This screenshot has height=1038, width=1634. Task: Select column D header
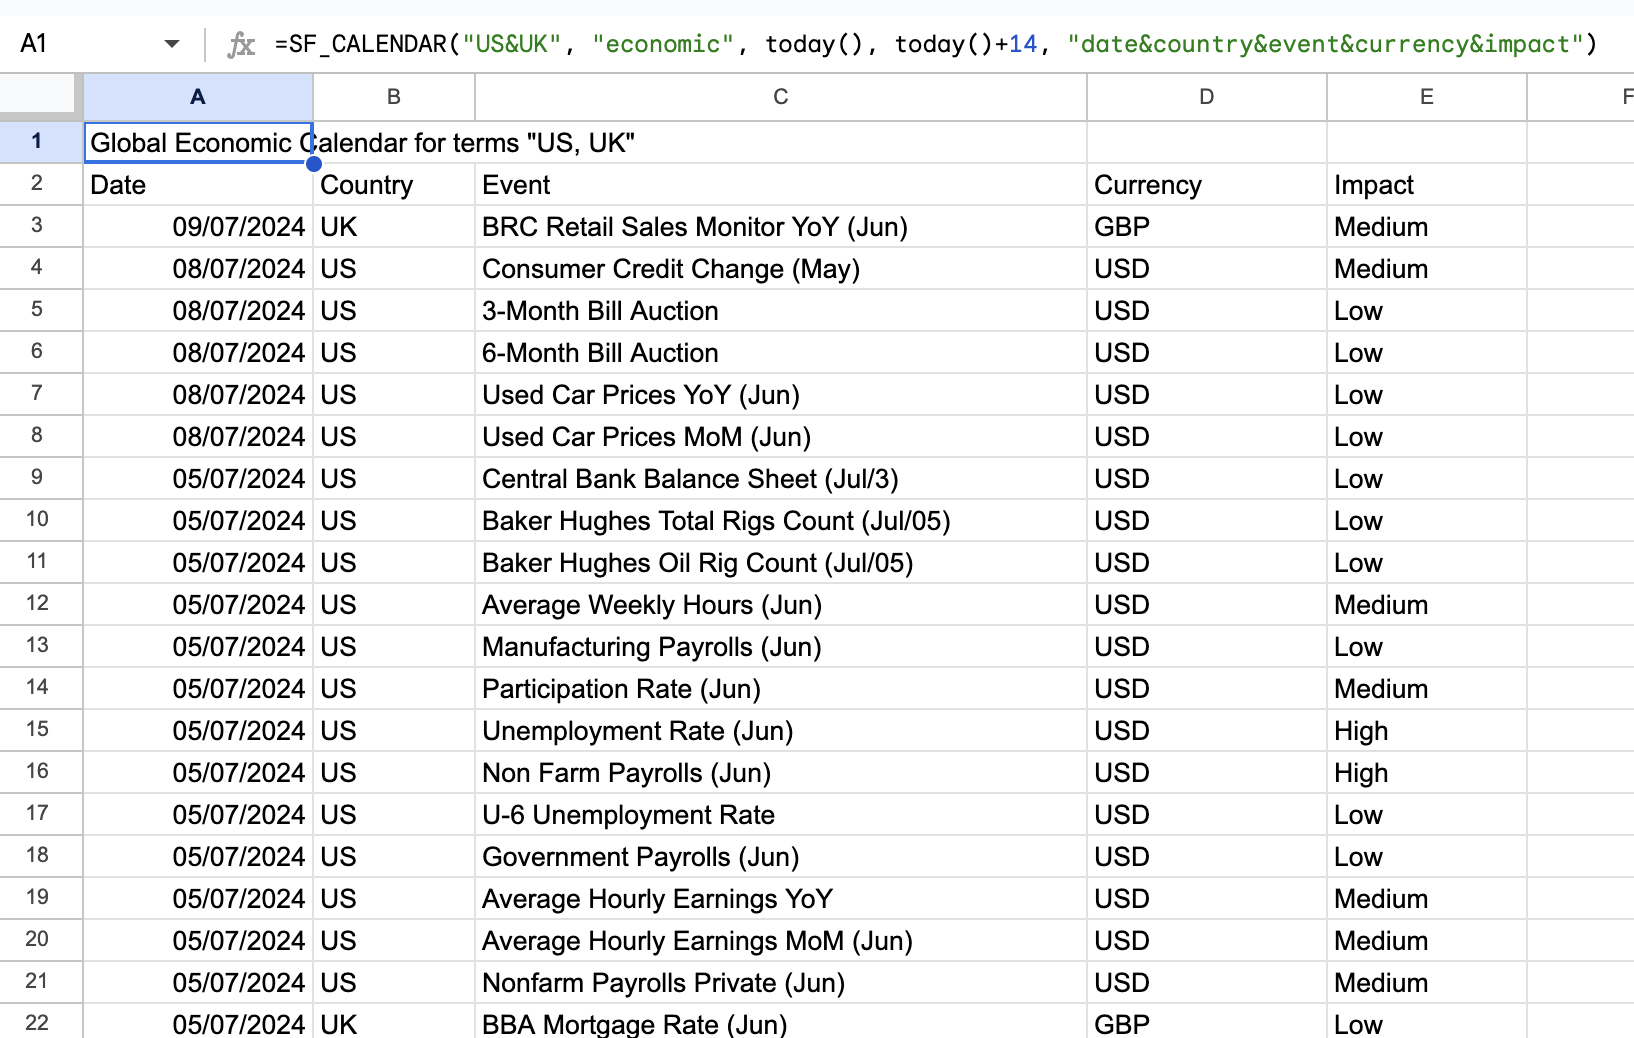(x=1207, y=97)
